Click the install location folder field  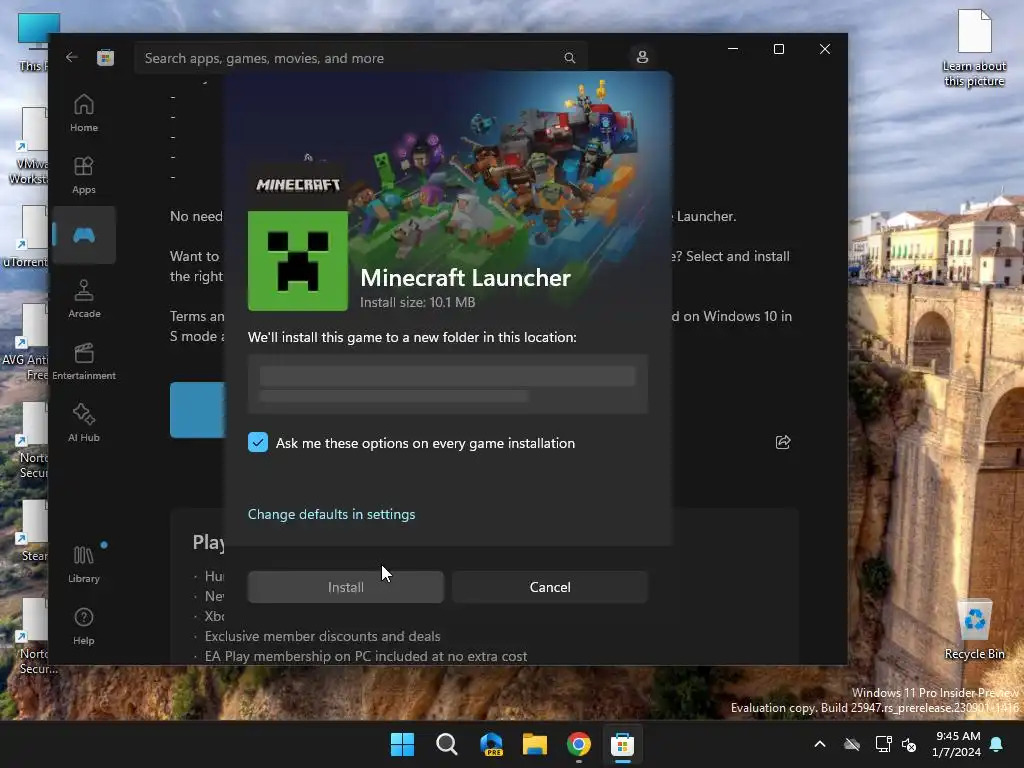447,384
